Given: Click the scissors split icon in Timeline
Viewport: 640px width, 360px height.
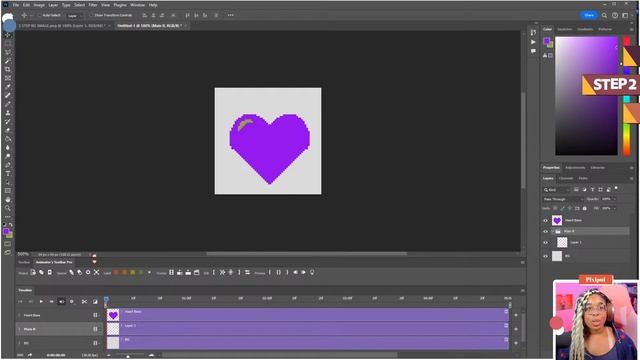Looking at the screenshot, I should click(84, 302).
